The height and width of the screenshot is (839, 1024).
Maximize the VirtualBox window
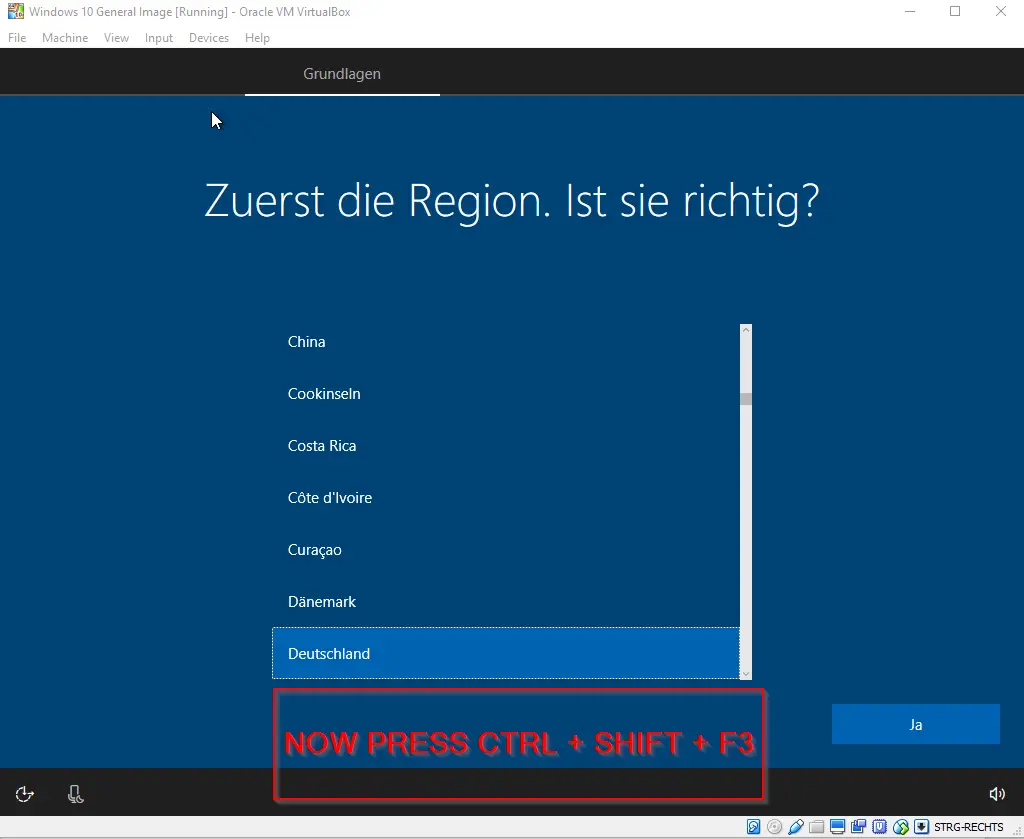(x=955, y=12)
